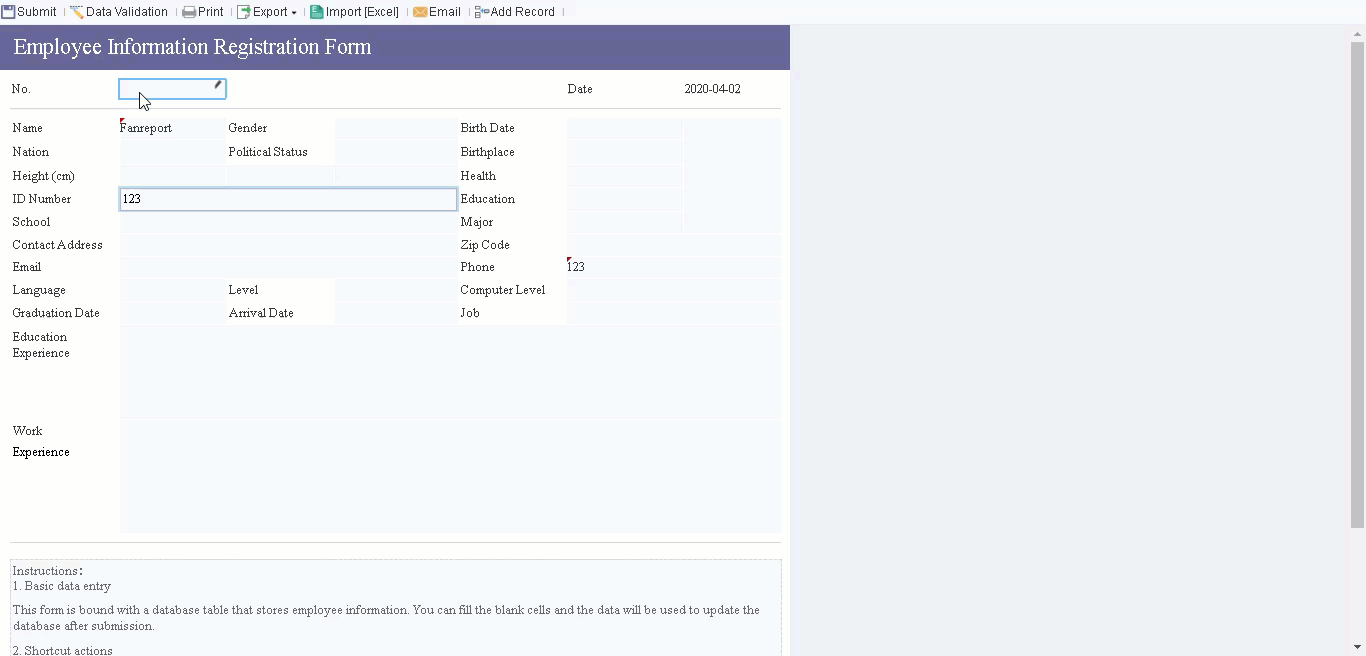Screen dimensions: 1366x656
Task: Click the Arrival Date input cell
Action: click(396, 313)
